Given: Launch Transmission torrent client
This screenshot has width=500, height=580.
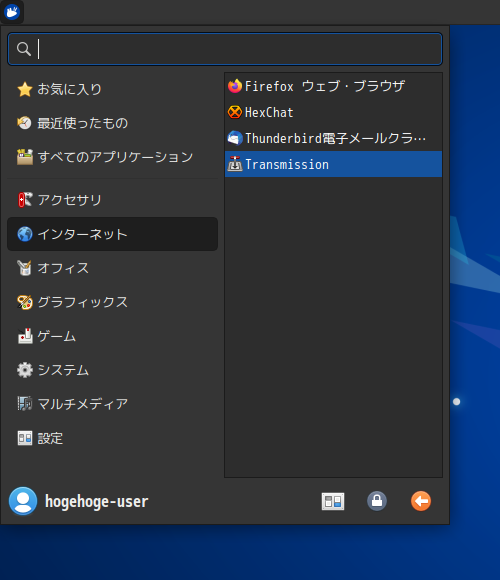Looking at the screenshot, I should pyautogui.click(x=333, y=164).
